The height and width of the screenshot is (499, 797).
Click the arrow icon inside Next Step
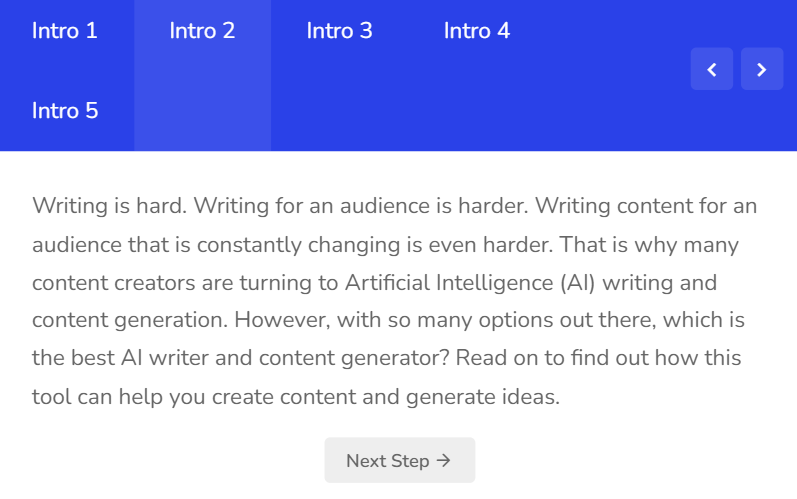pyautogui.click(x=444, y=460)
